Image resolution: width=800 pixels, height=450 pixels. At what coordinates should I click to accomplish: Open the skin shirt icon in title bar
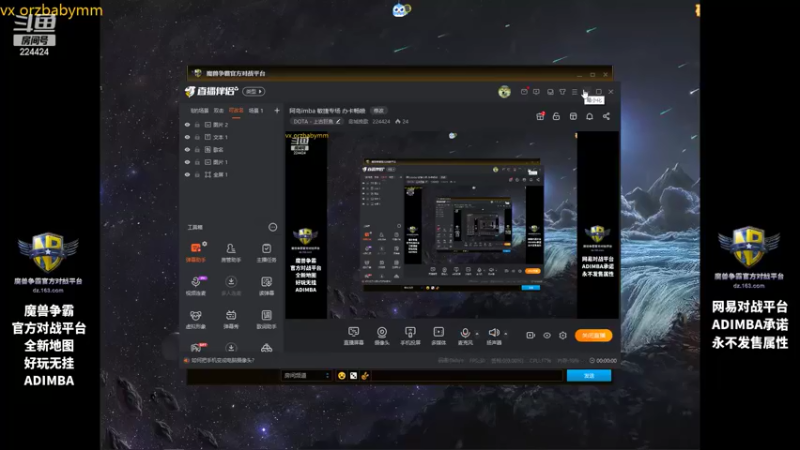(x=562, y=92)
